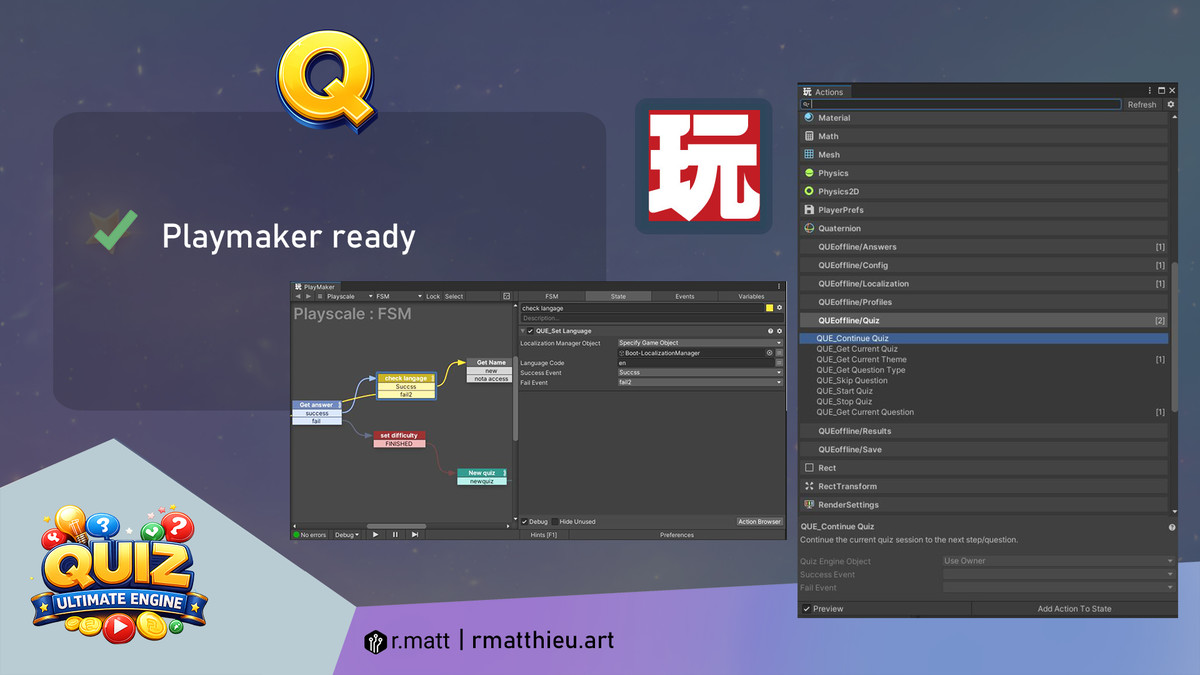Click the yellow state color swatch

click(769, 308)
